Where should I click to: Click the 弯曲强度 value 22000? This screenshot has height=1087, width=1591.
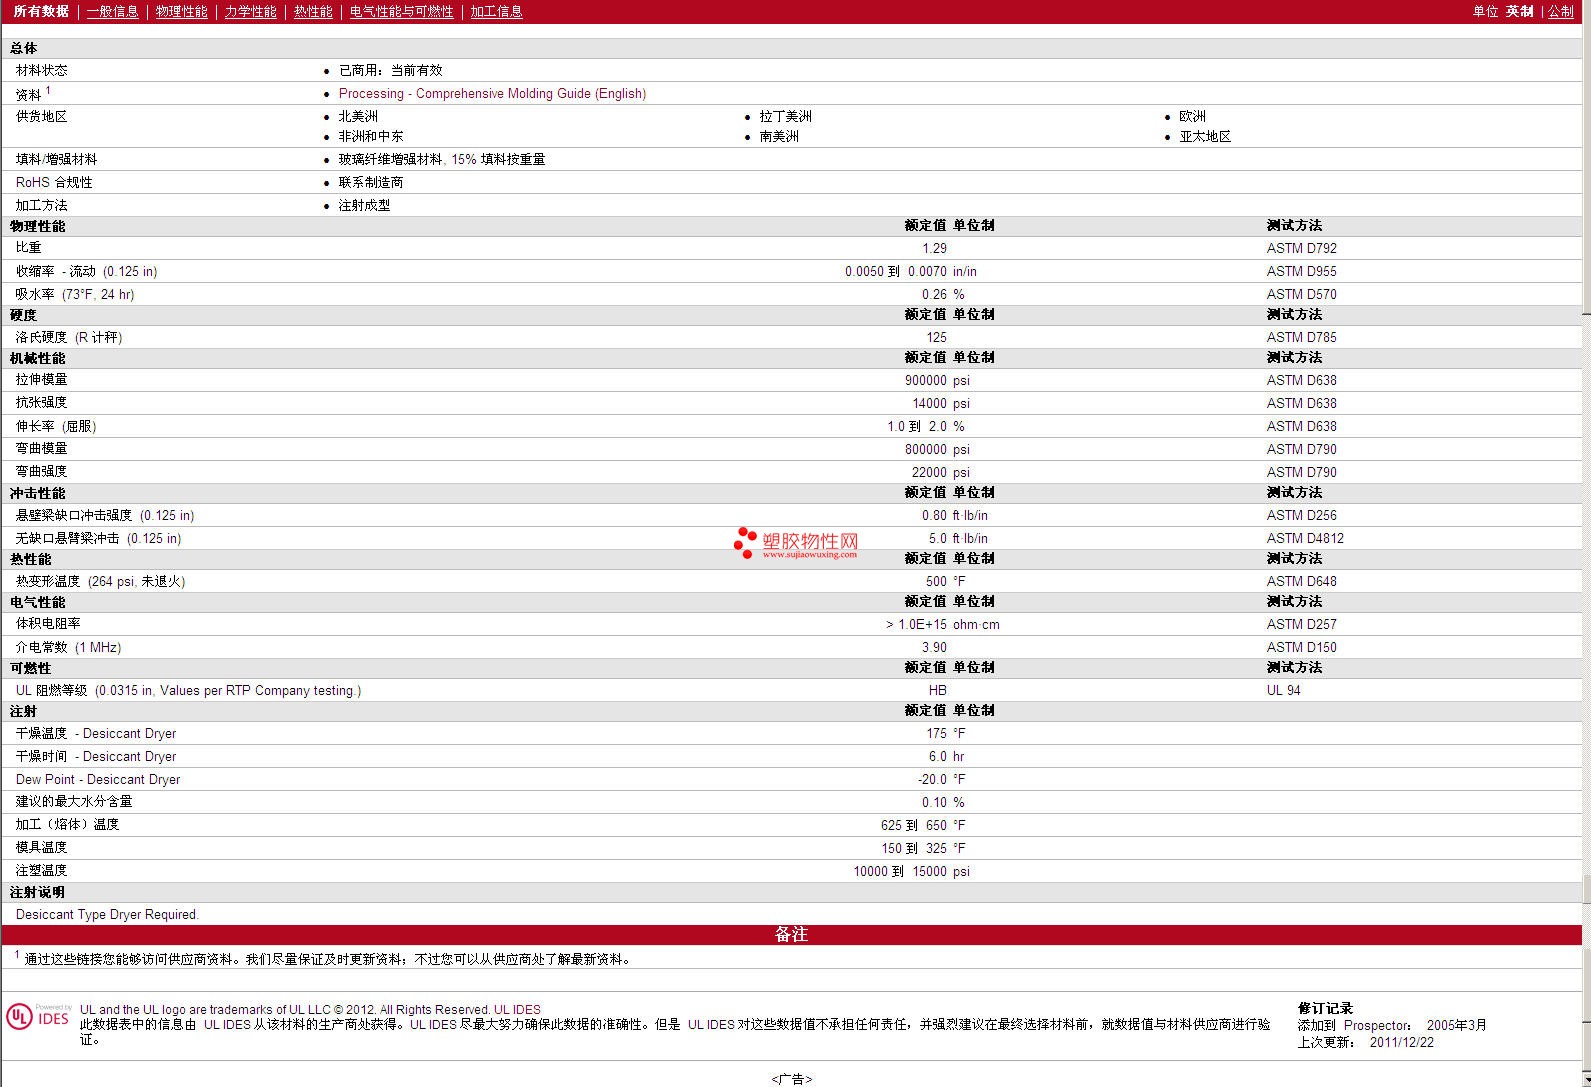tap(929, 472)
